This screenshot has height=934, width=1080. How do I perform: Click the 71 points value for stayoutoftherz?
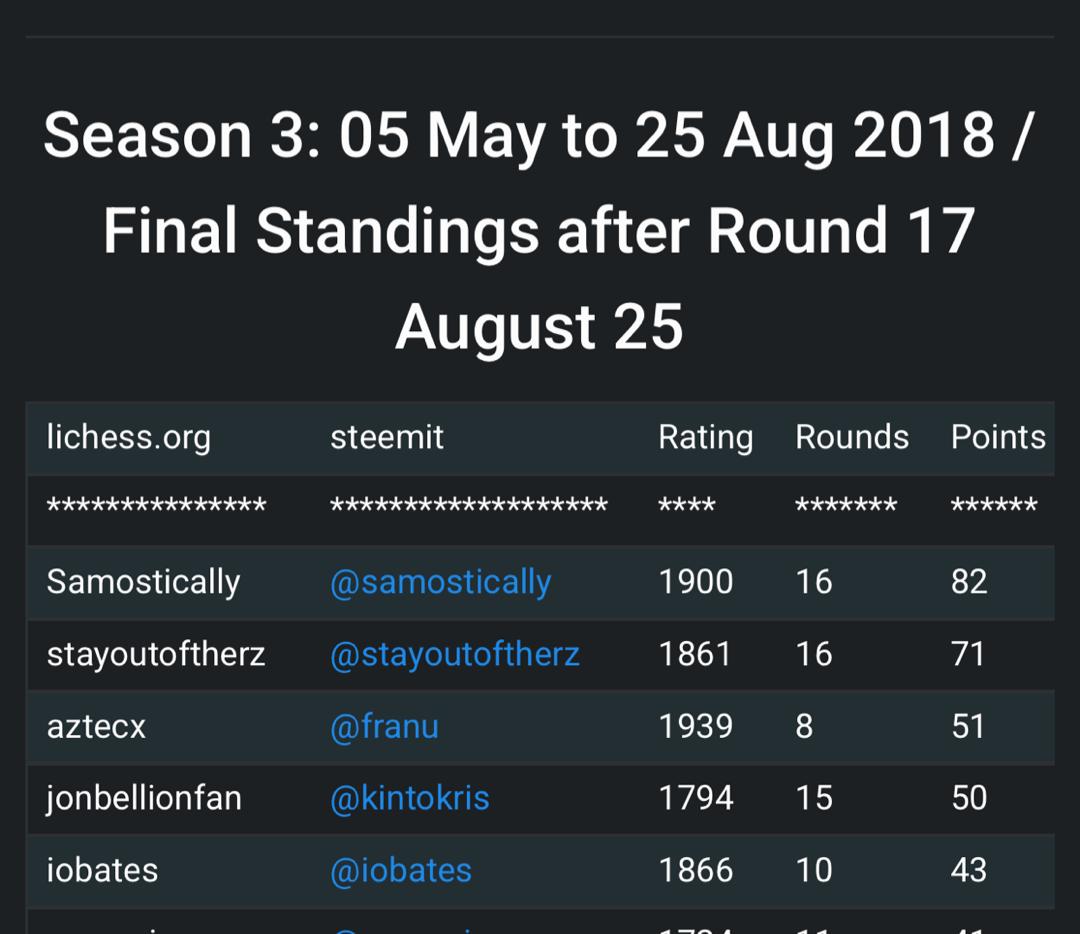pos(968,654)
